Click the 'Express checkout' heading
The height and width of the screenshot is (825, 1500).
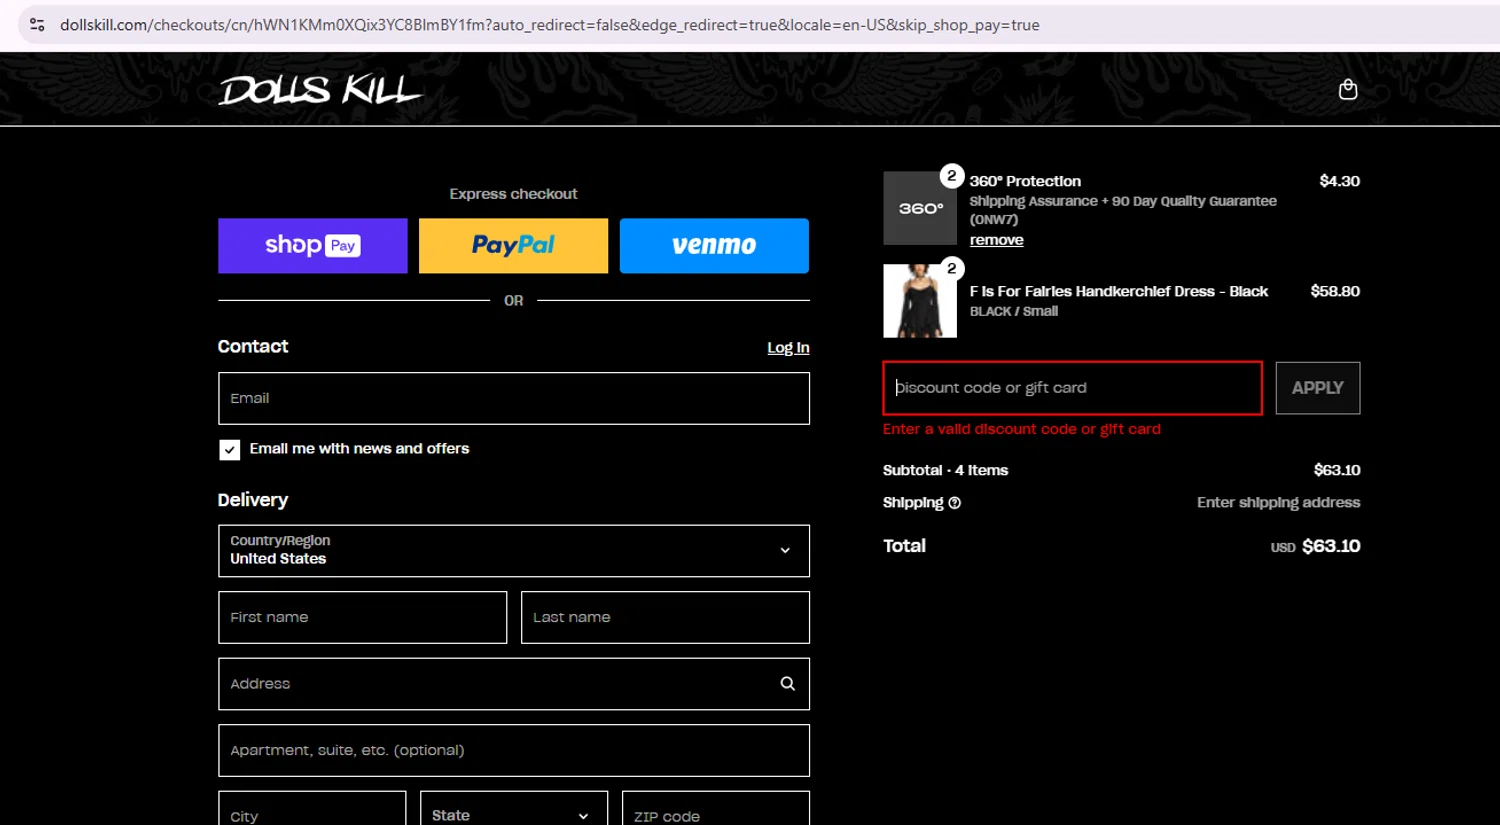coord(513,194)
